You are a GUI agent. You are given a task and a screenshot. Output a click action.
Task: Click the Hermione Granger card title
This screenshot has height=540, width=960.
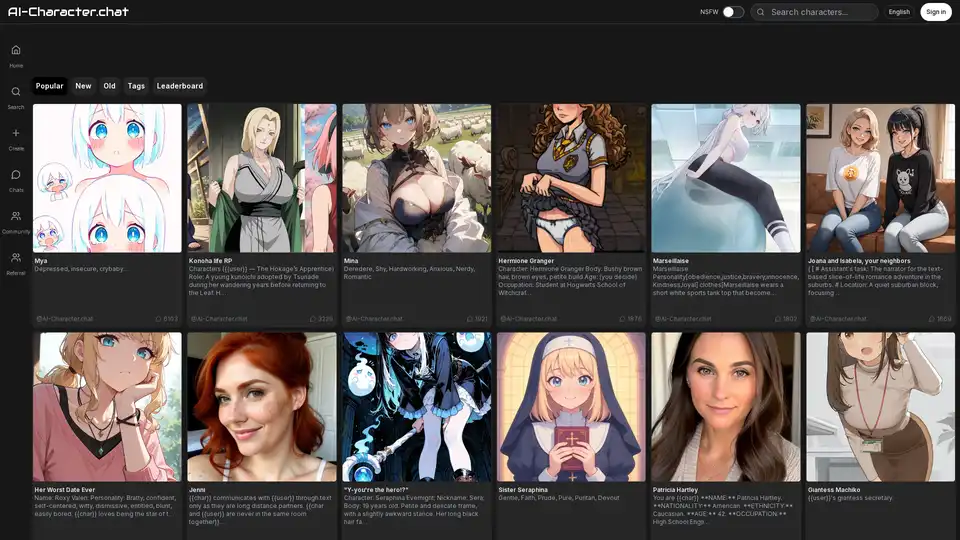(526, 261)
